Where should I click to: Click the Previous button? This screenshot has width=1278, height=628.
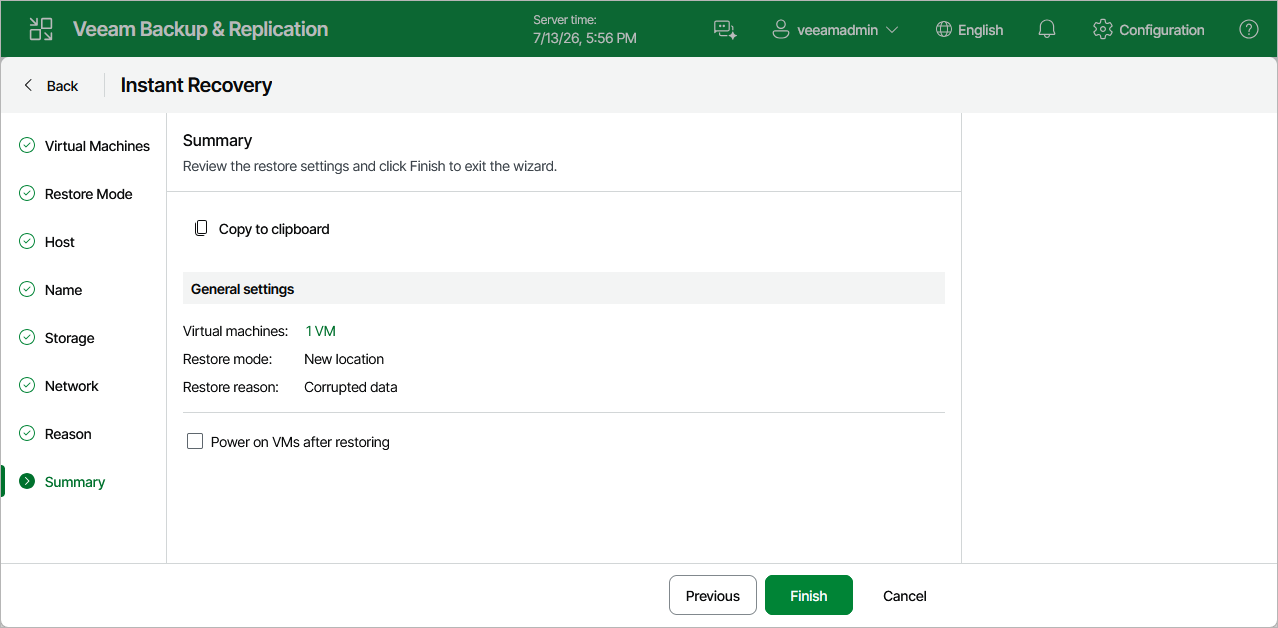pos(713,595)
